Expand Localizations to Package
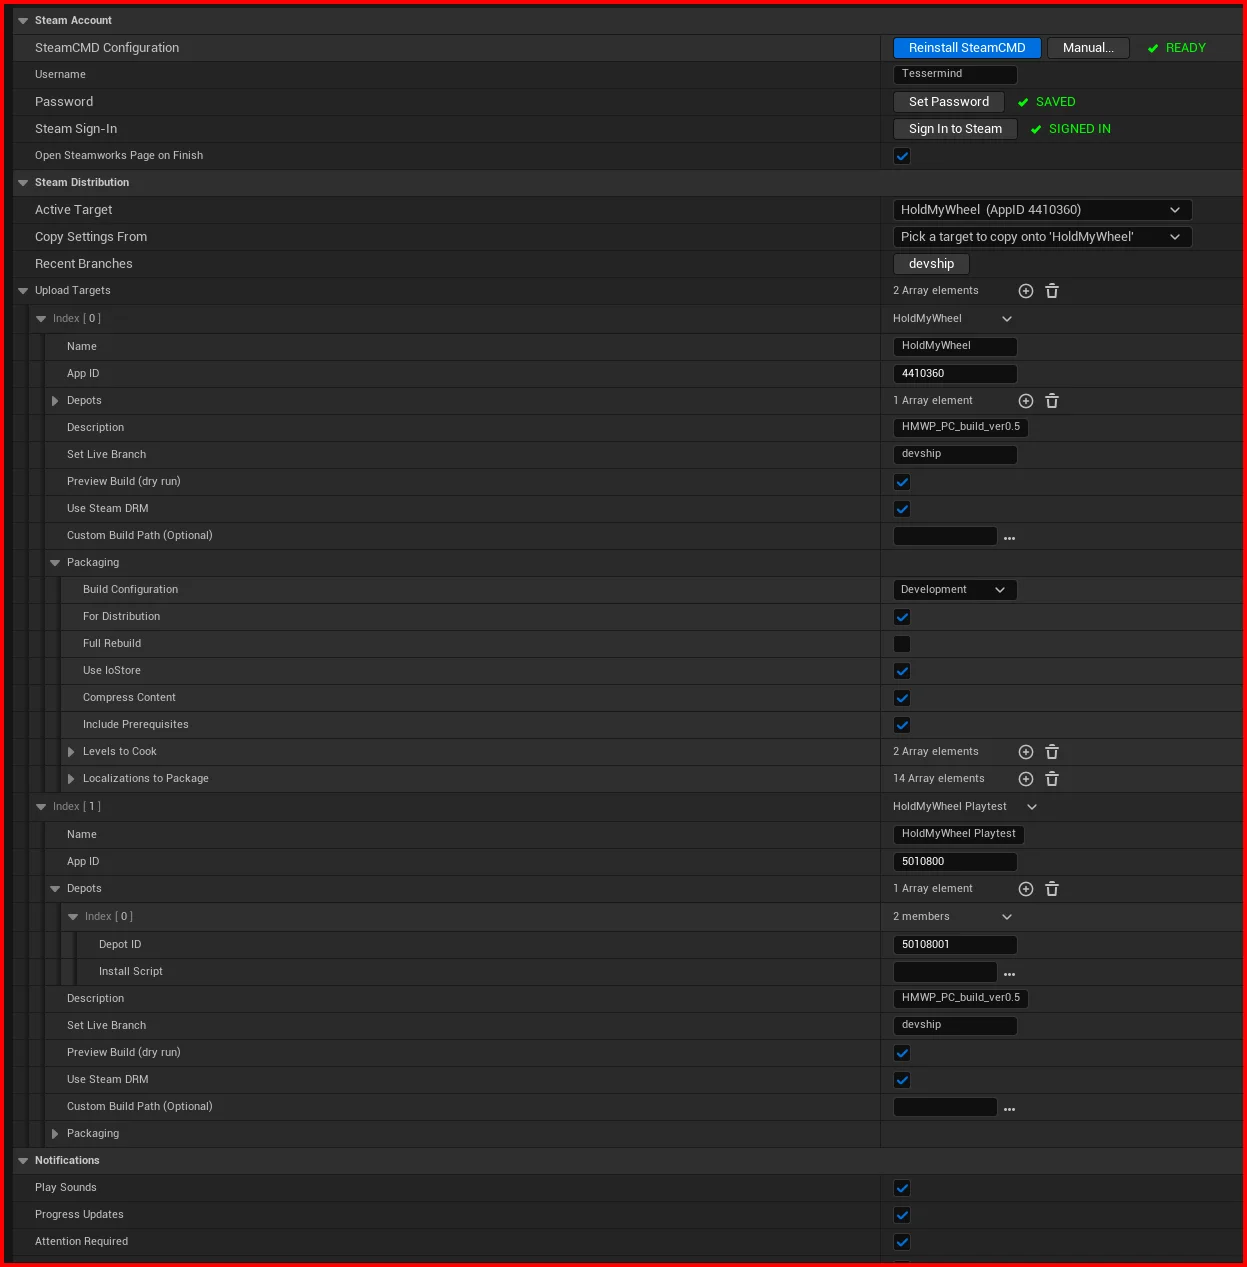The width and height of the screenshot is (1247, 1267). point(71,779)
